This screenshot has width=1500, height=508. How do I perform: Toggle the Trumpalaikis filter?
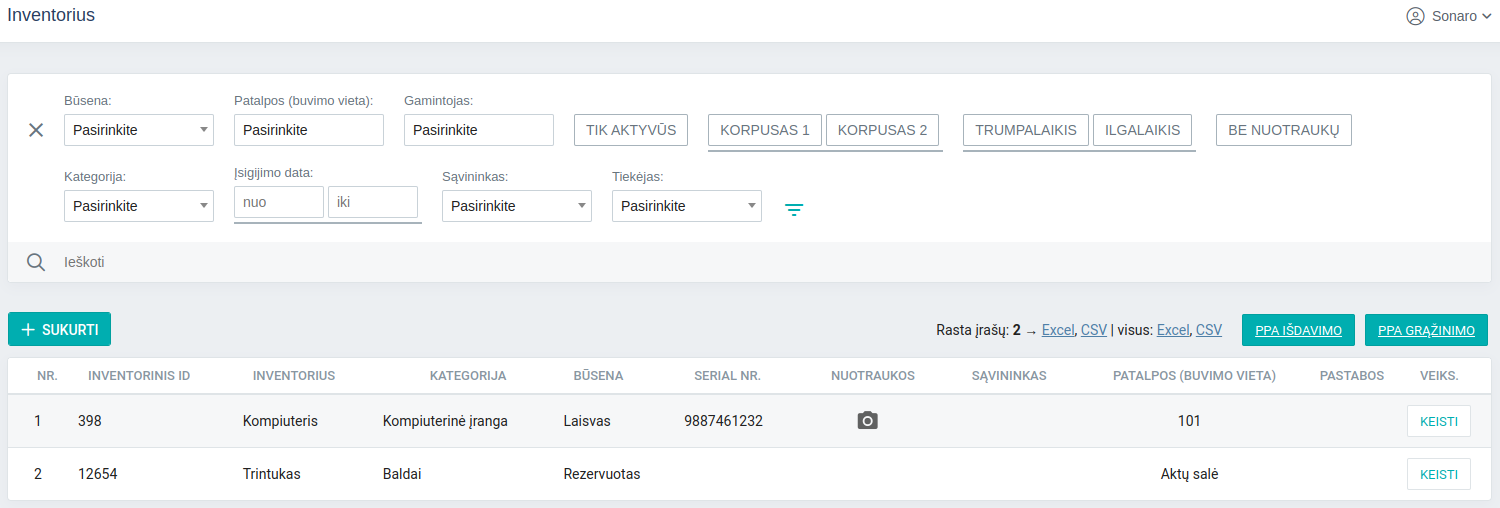click(x=1026, y=130)
